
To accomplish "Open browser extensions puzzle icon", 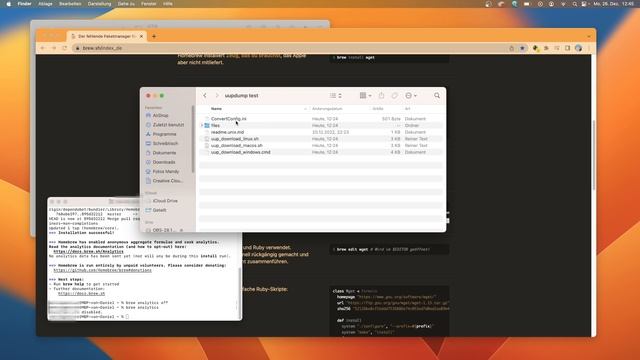I will click(x=547, y=48).
